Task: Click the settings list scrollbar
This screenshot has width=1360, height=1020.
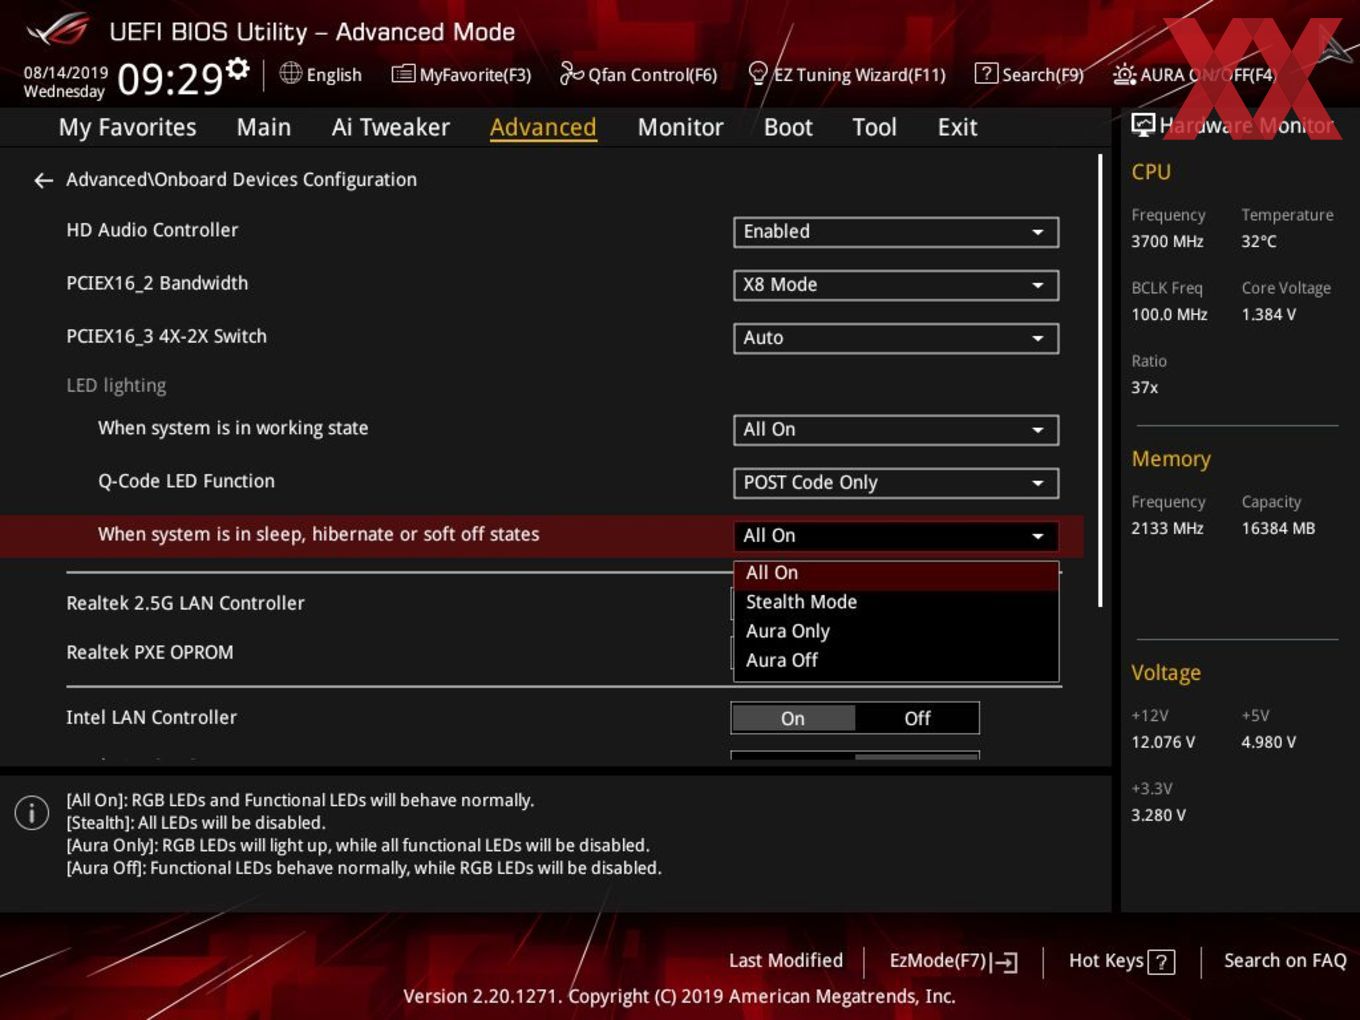Action: (x=1101, y=380)
